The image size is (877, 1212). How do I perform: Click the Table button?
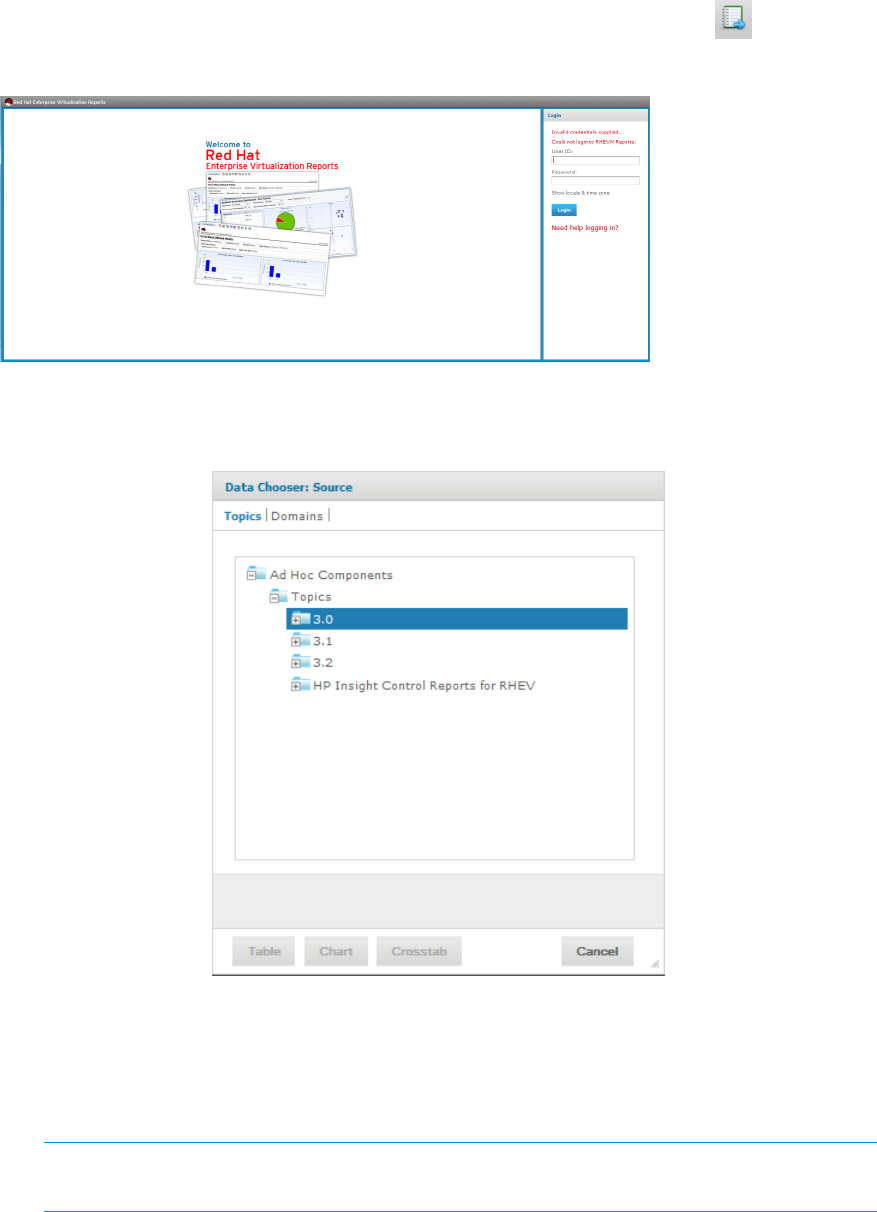pos(264,951)
